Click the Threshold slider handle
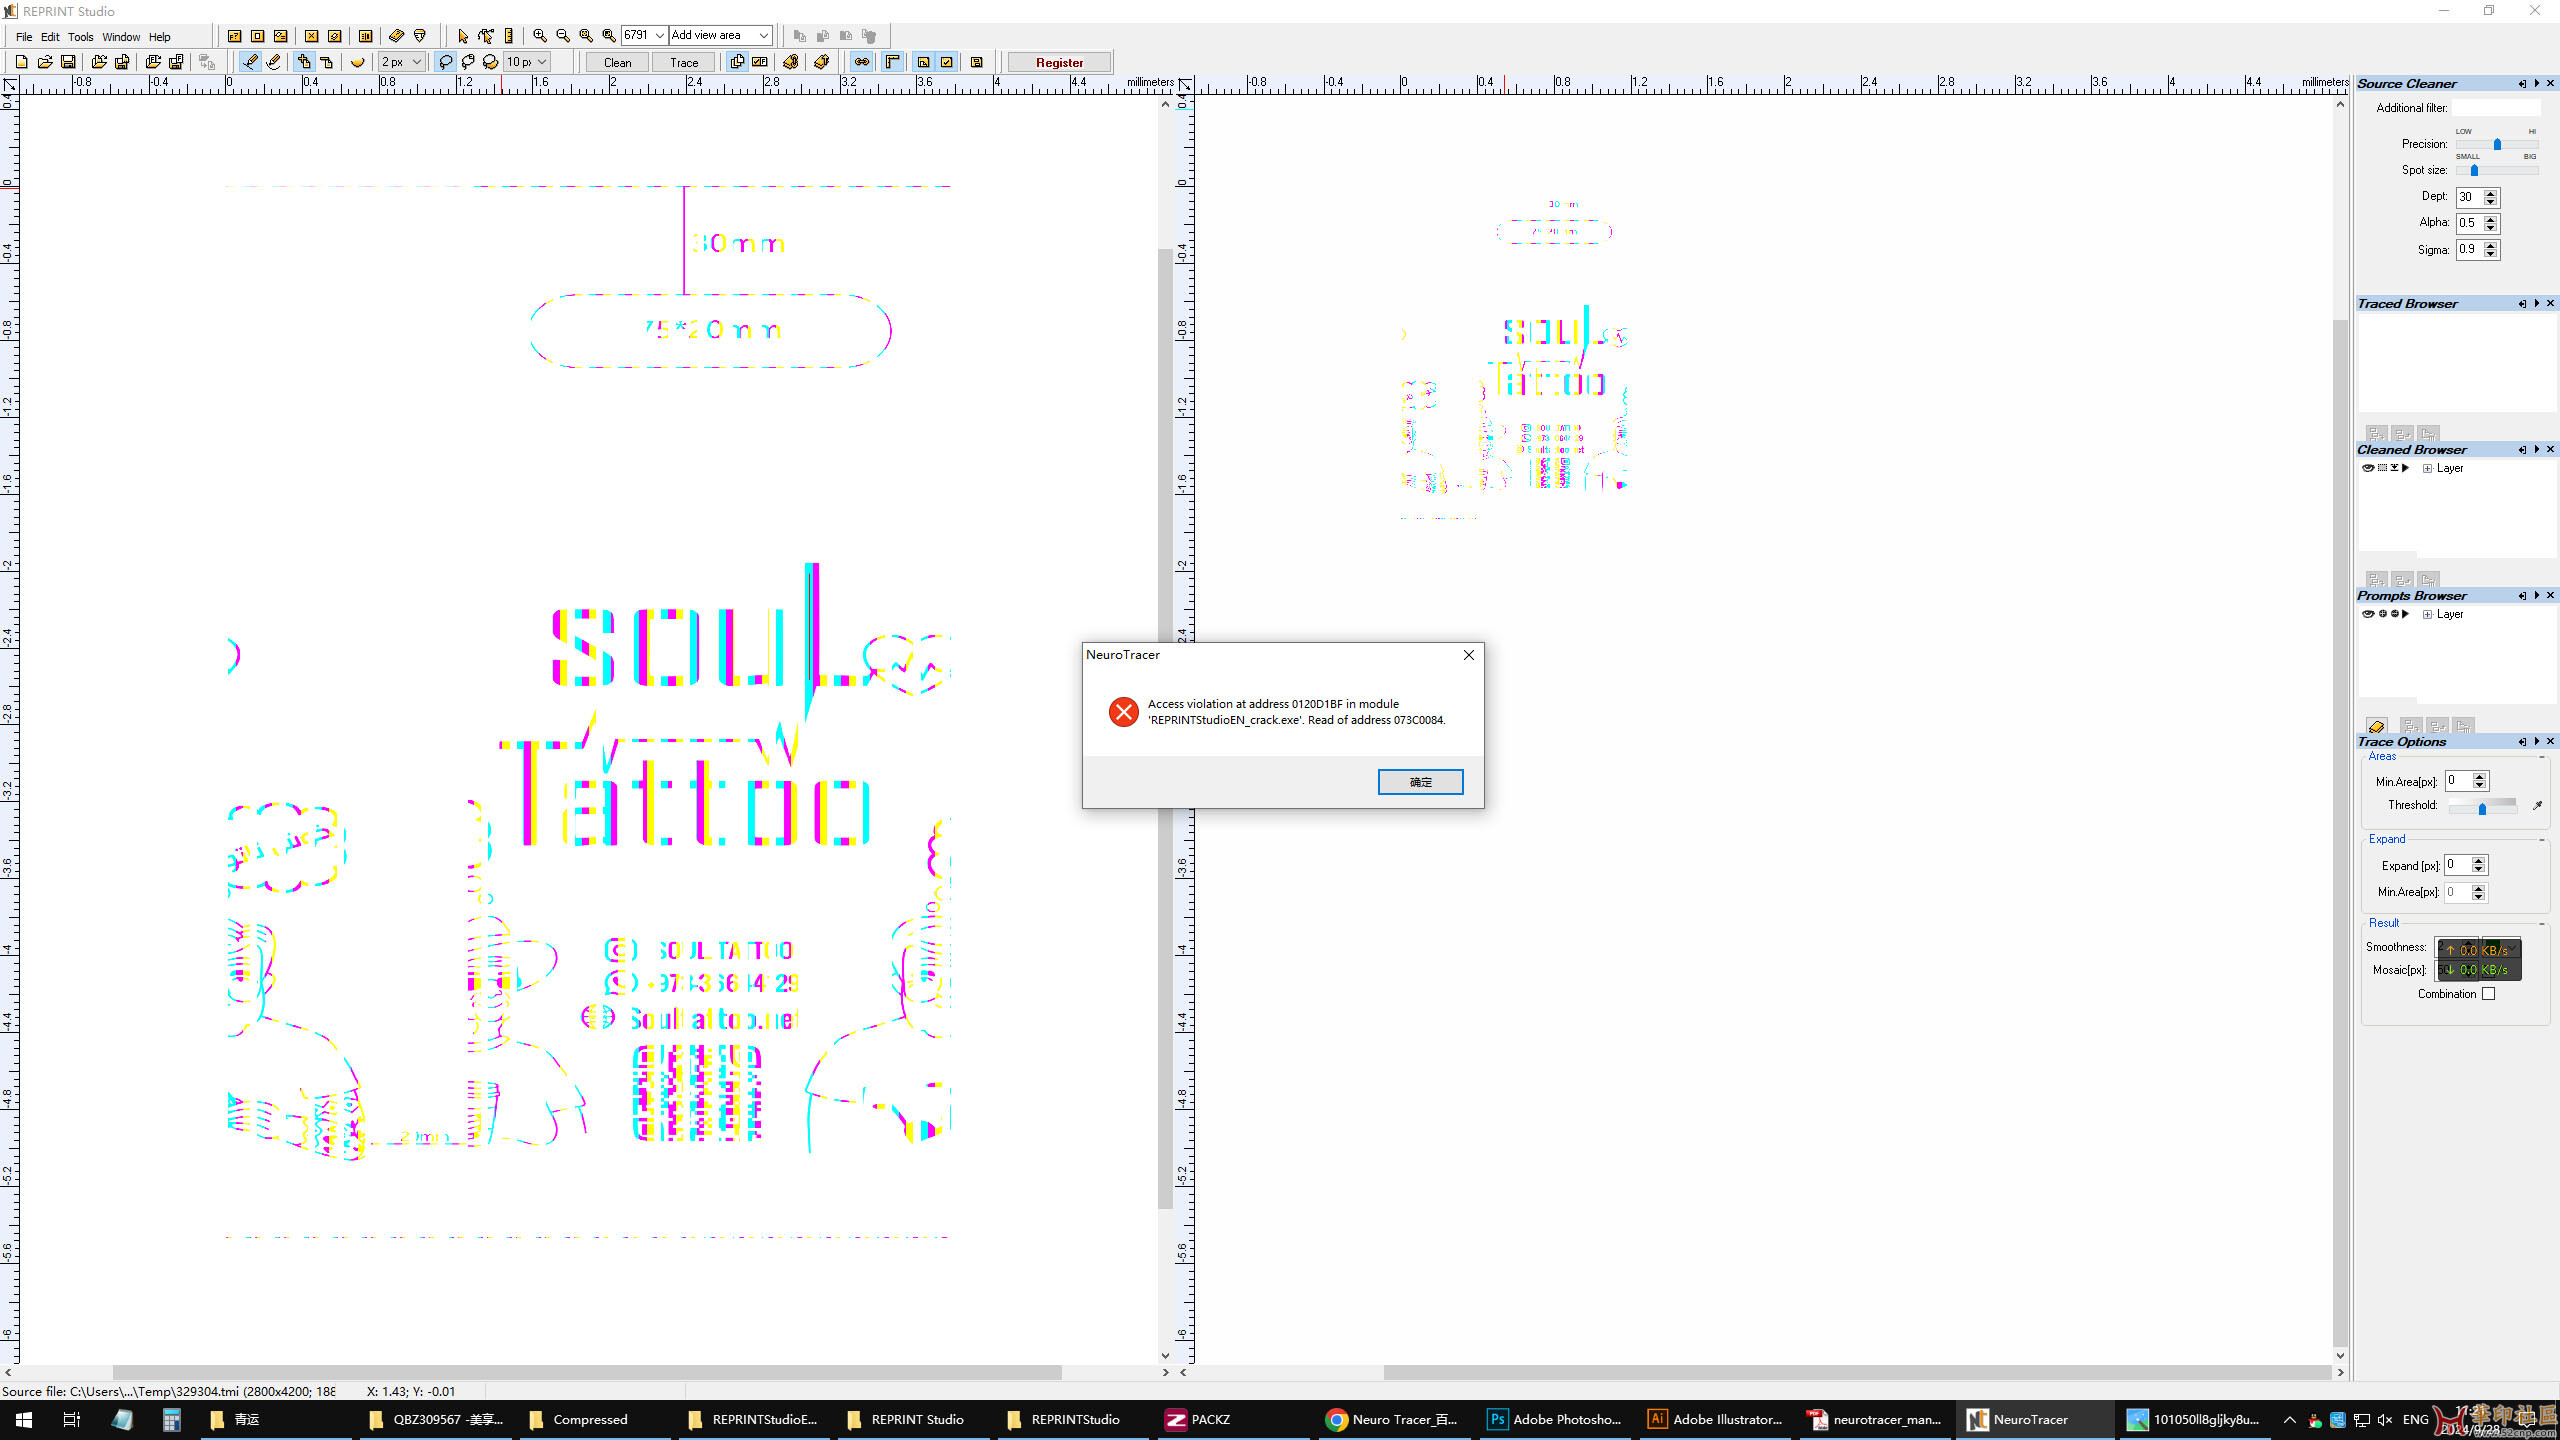 [2482, 808]
